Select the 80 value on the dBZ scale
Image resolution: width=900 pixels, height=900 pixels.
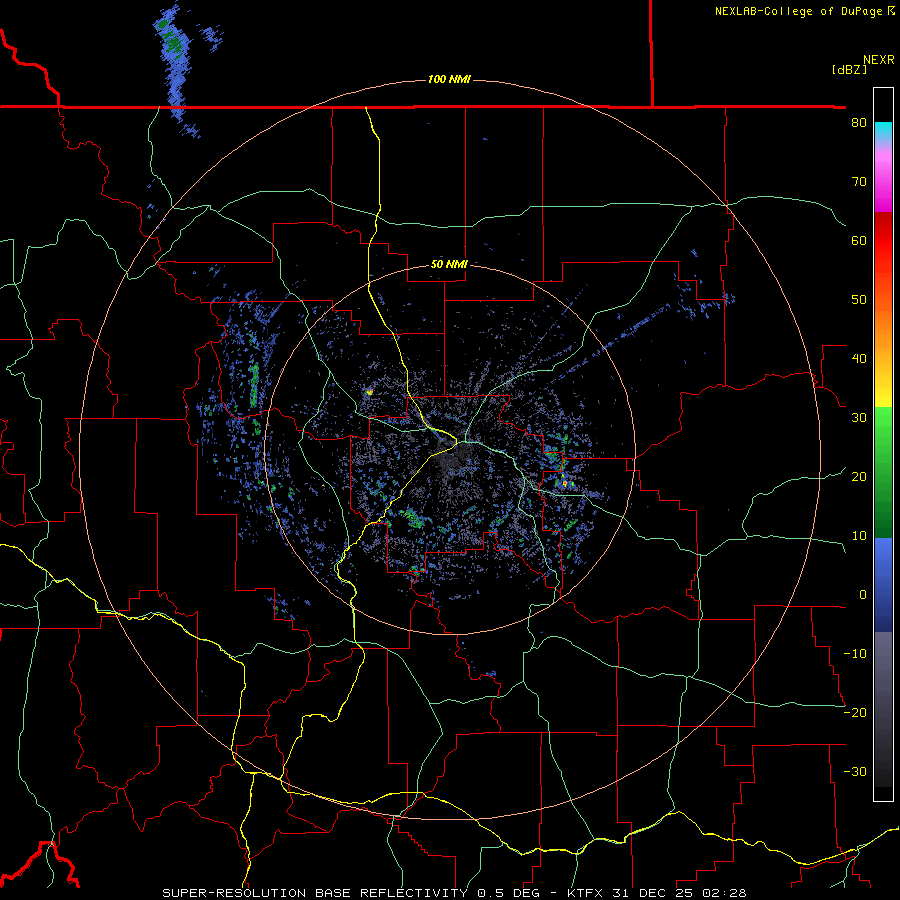tap(859, 123)
